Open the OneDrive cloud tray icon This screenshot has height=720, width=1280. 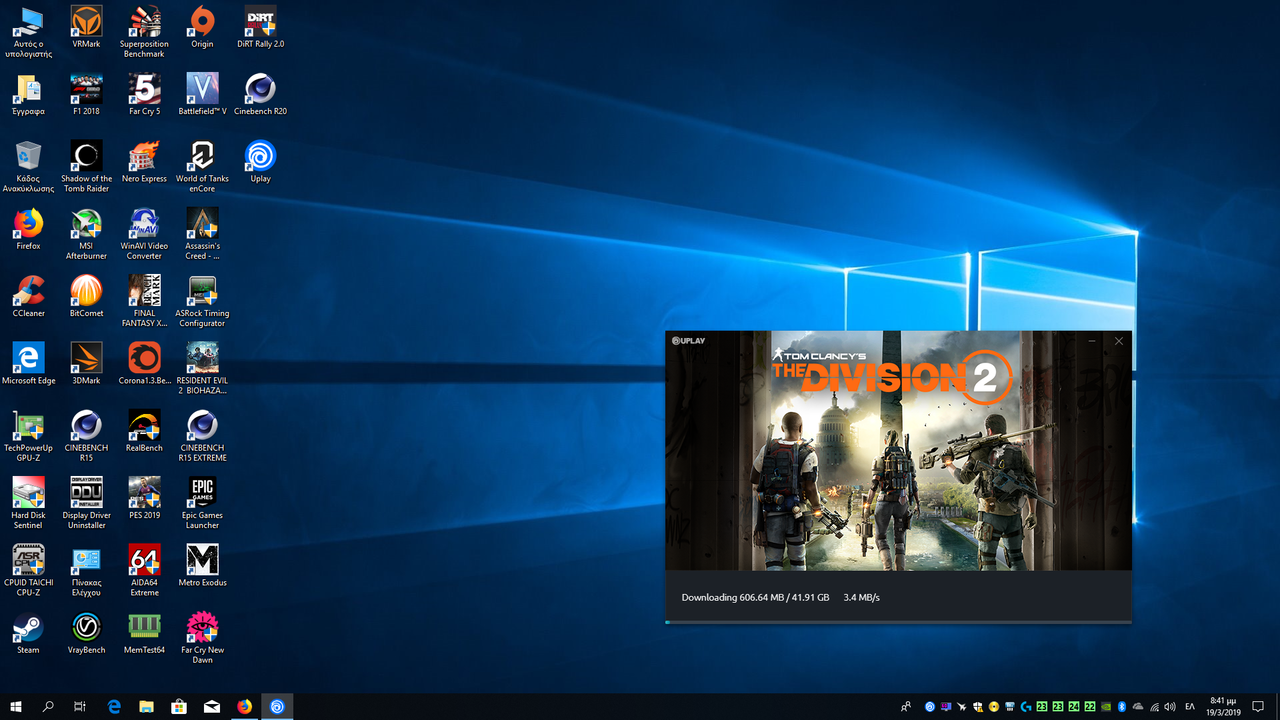[1138, 707]
